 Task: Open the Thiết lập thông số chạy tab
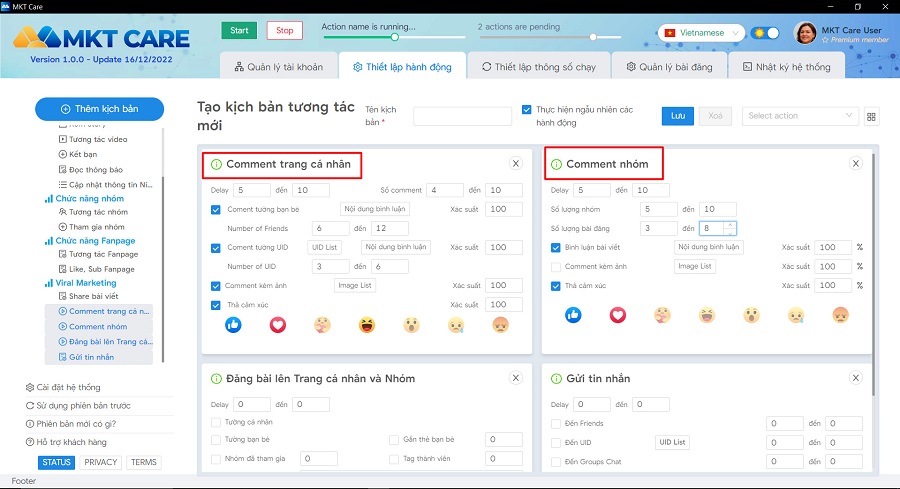point(538,67)
